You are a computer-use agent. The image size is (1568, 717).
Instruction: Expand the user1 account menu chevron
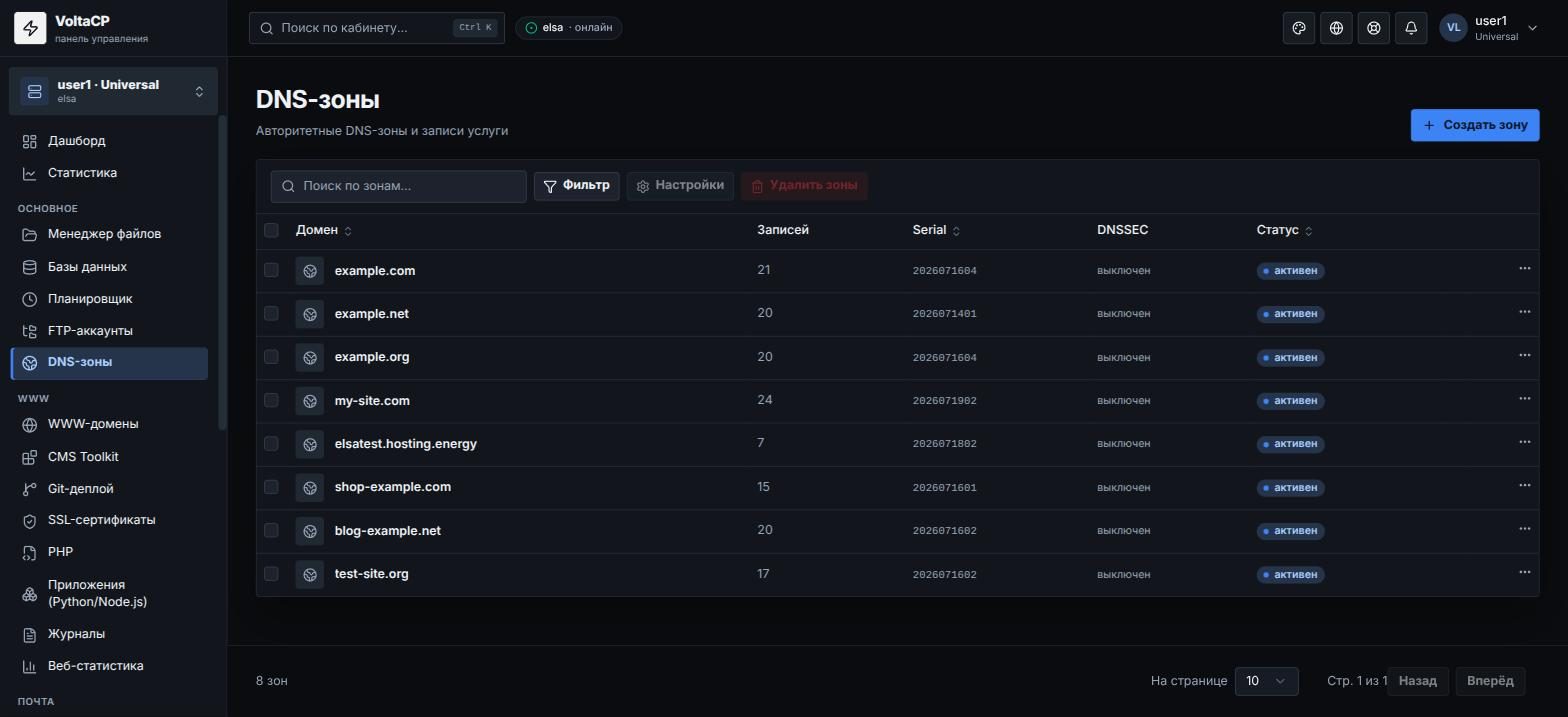tap(1533, 28)
